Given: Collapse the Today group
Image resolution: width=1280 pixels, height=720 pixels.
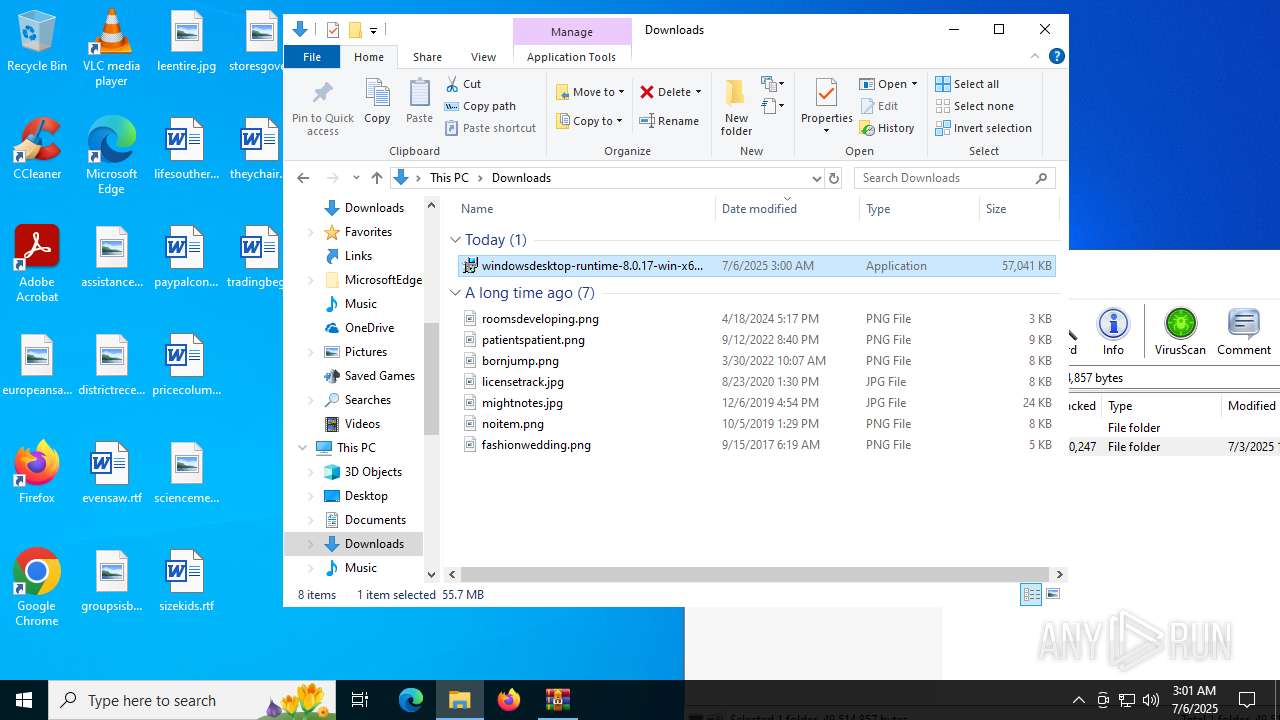Looking at the screenshot, I should coord(455,240).
